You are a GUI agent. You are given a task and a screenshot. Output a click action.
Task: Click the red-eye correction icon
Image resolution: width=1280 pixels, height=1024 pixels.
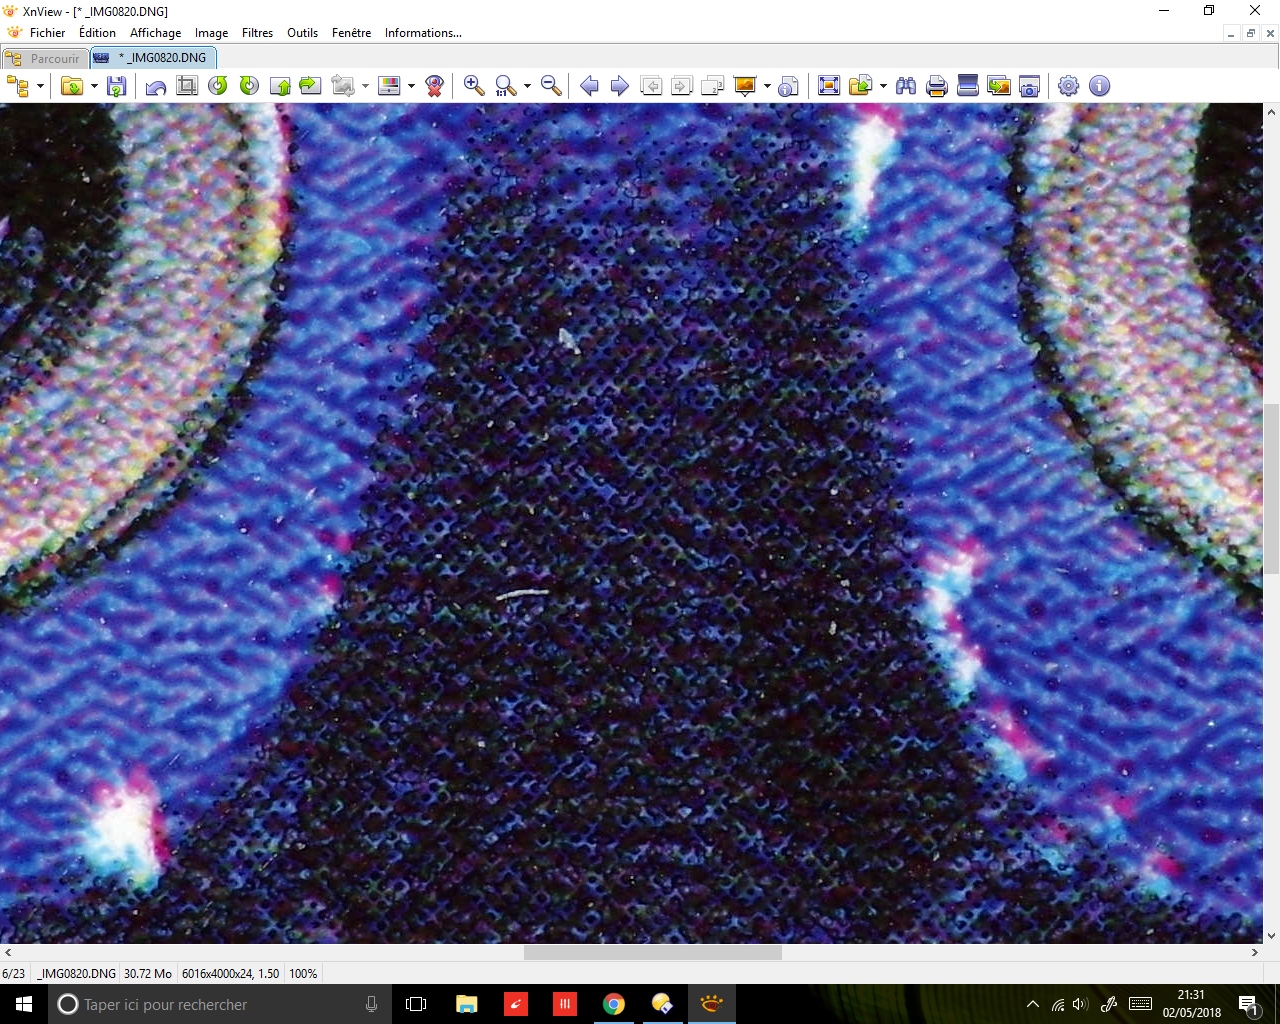coord(434,86)
